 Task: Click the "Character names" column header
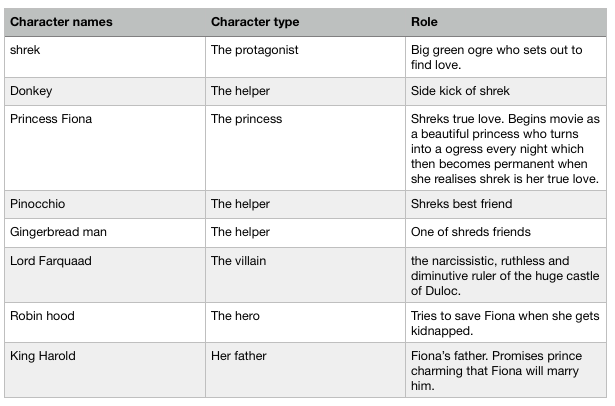(61, 21)
